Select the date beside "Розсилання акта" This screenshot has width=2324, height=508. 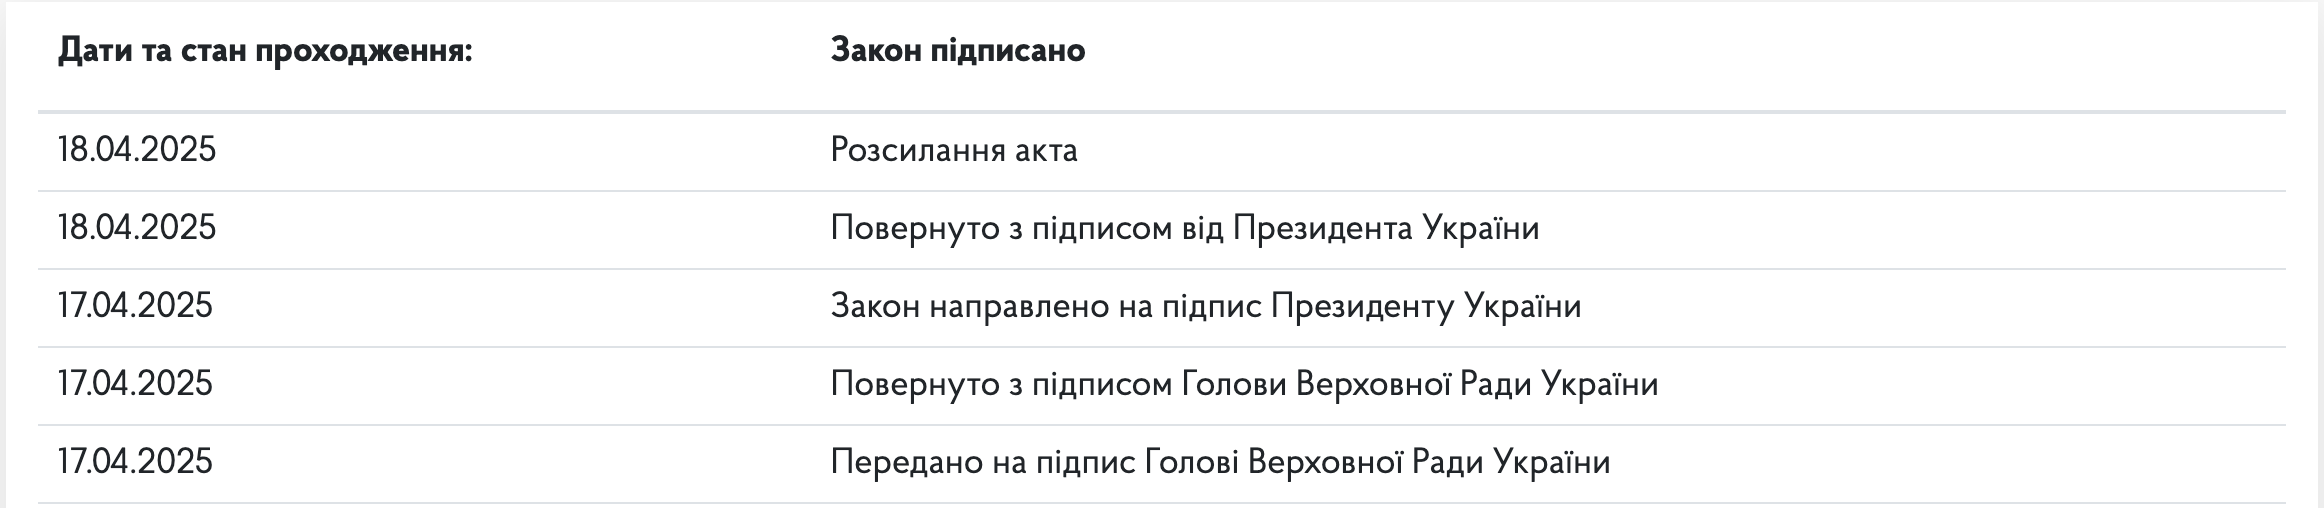click(137, 150)
